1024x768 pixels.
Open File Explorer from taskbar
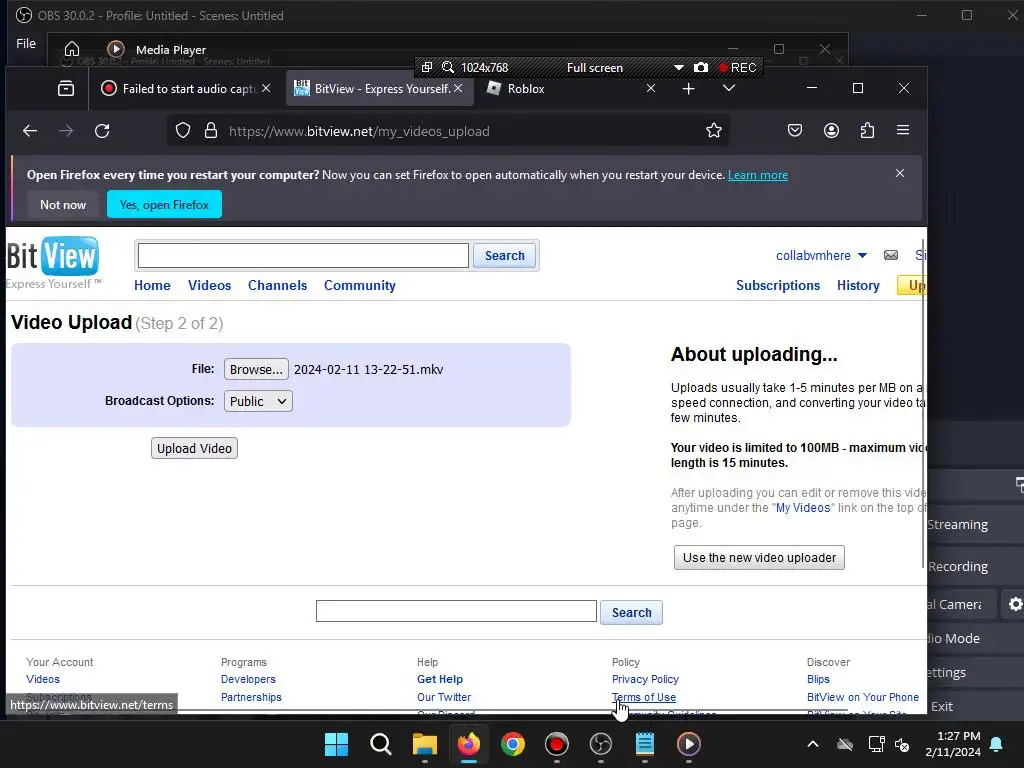[424, 744]
